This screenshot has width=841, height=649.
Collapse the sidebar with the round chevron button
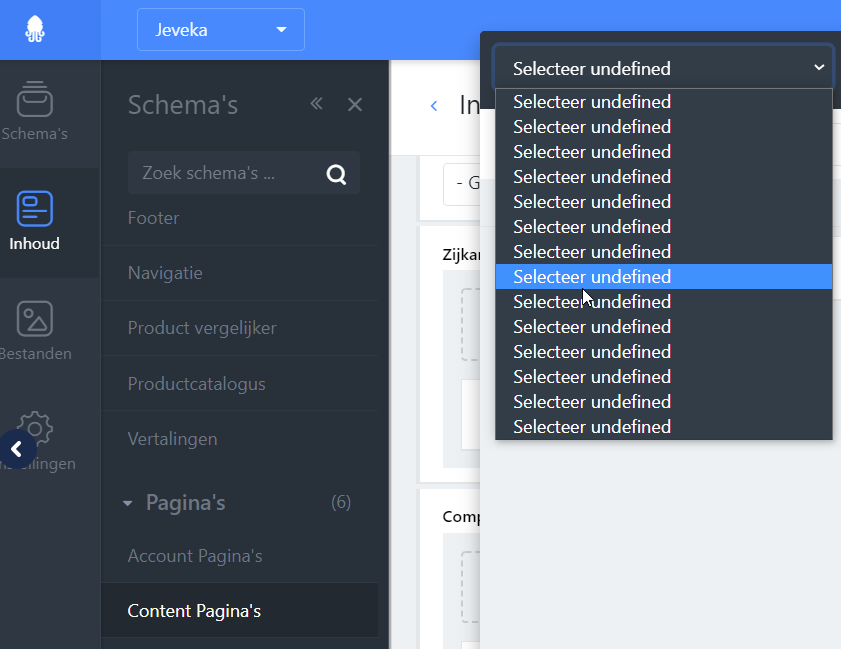point(17,449)
